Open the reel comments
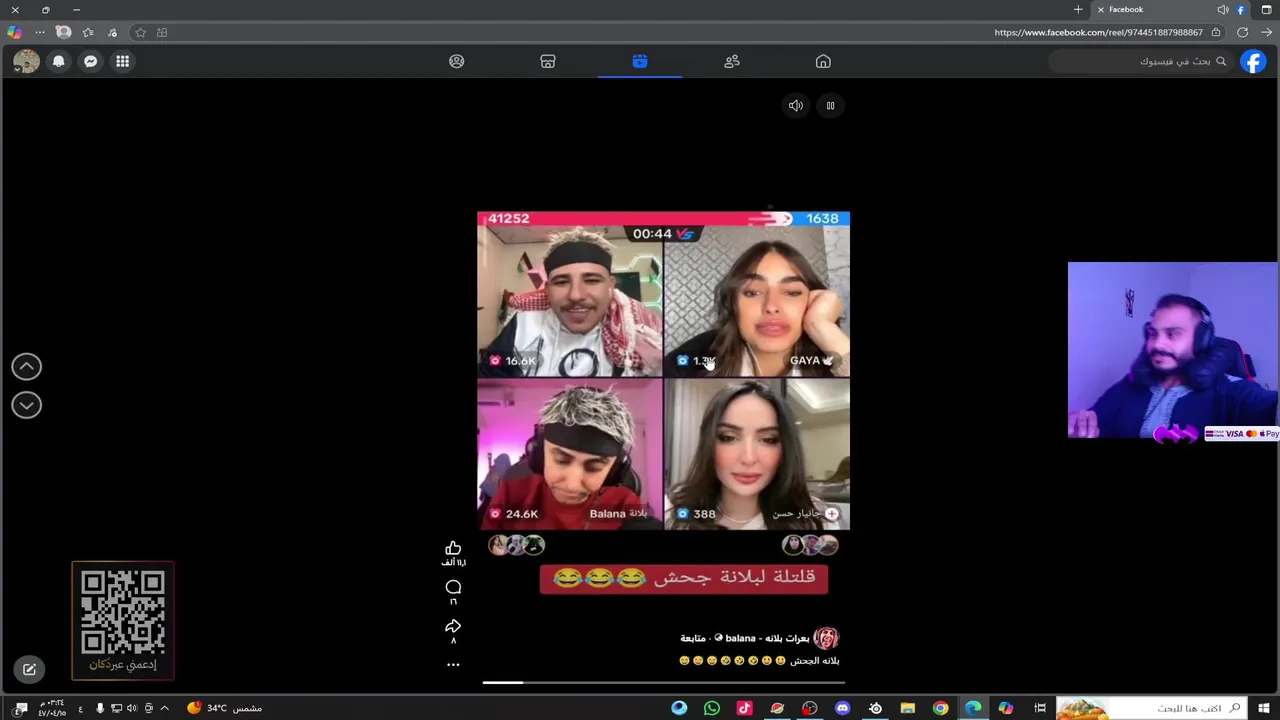Viewport: 1280px width, 720px height. point(453,587)
